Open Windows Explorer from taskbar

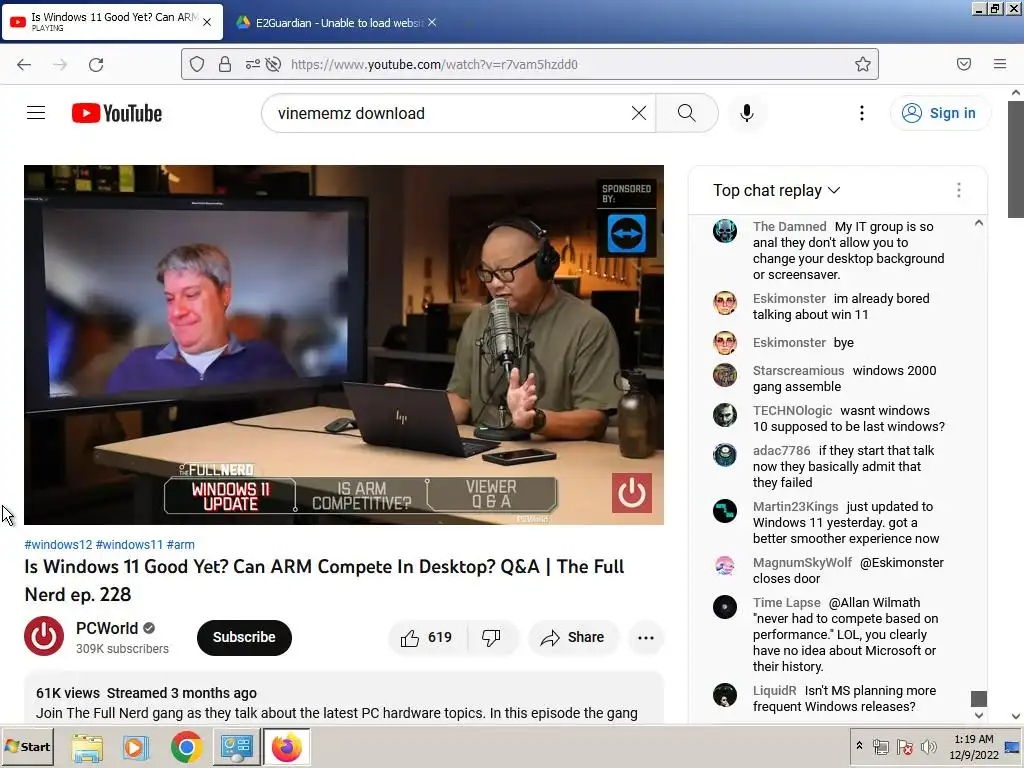click(87, 747)
